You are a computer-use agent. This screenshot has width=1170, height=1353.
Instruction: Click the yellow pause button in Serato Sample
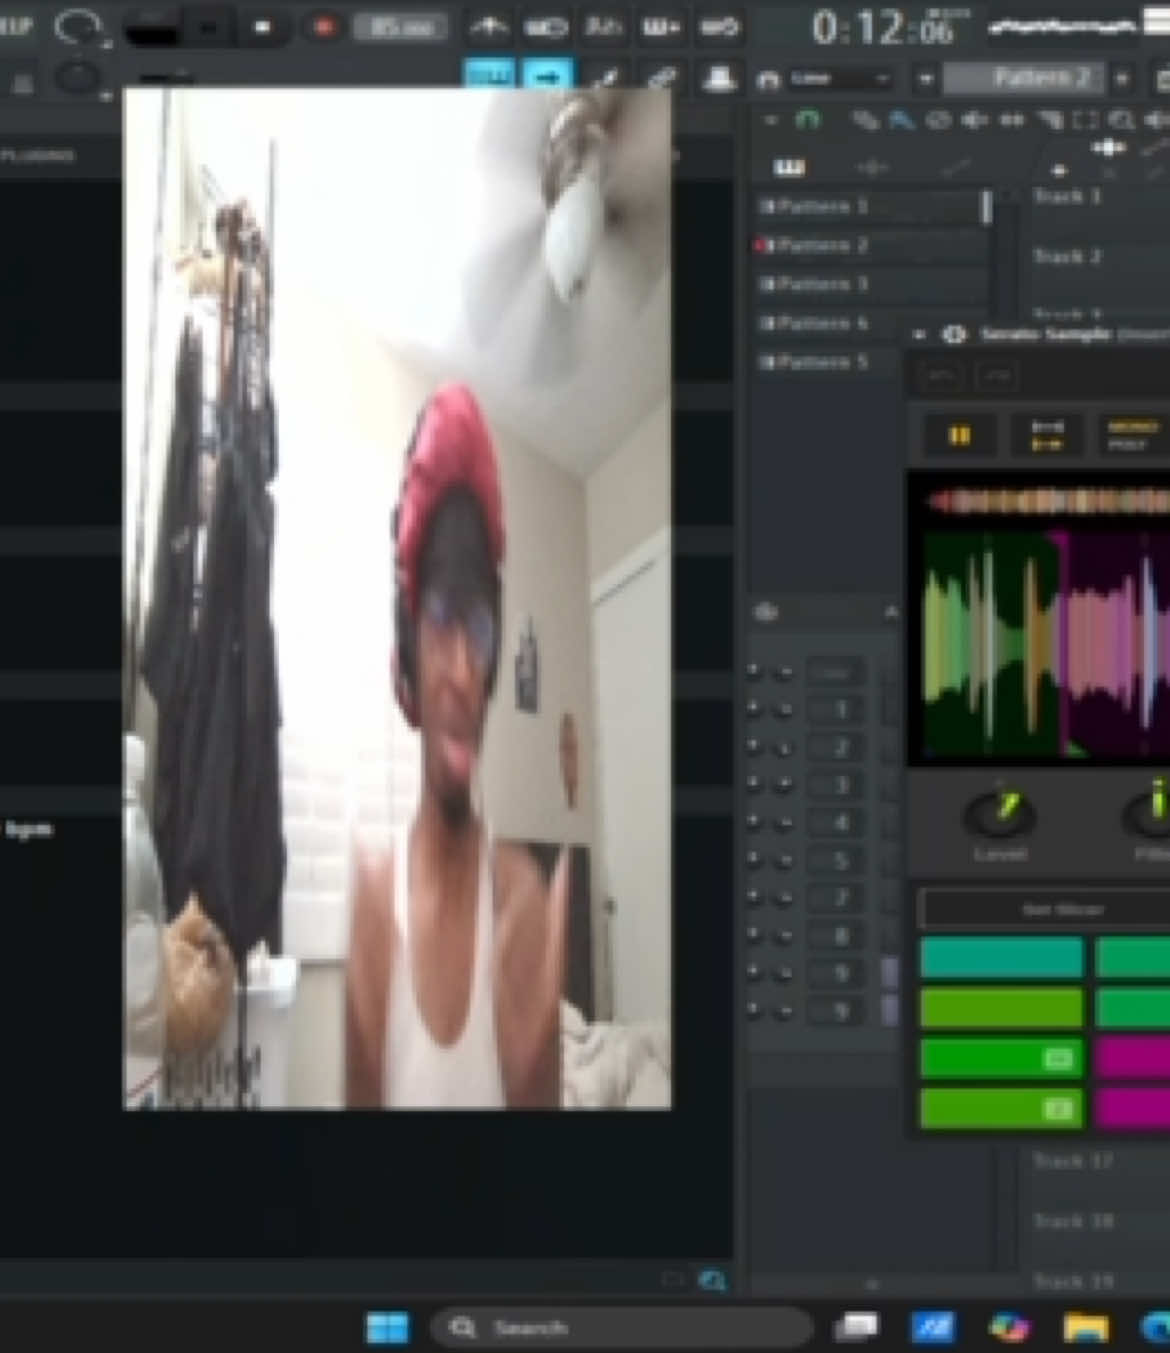click(x=959, y=435)
